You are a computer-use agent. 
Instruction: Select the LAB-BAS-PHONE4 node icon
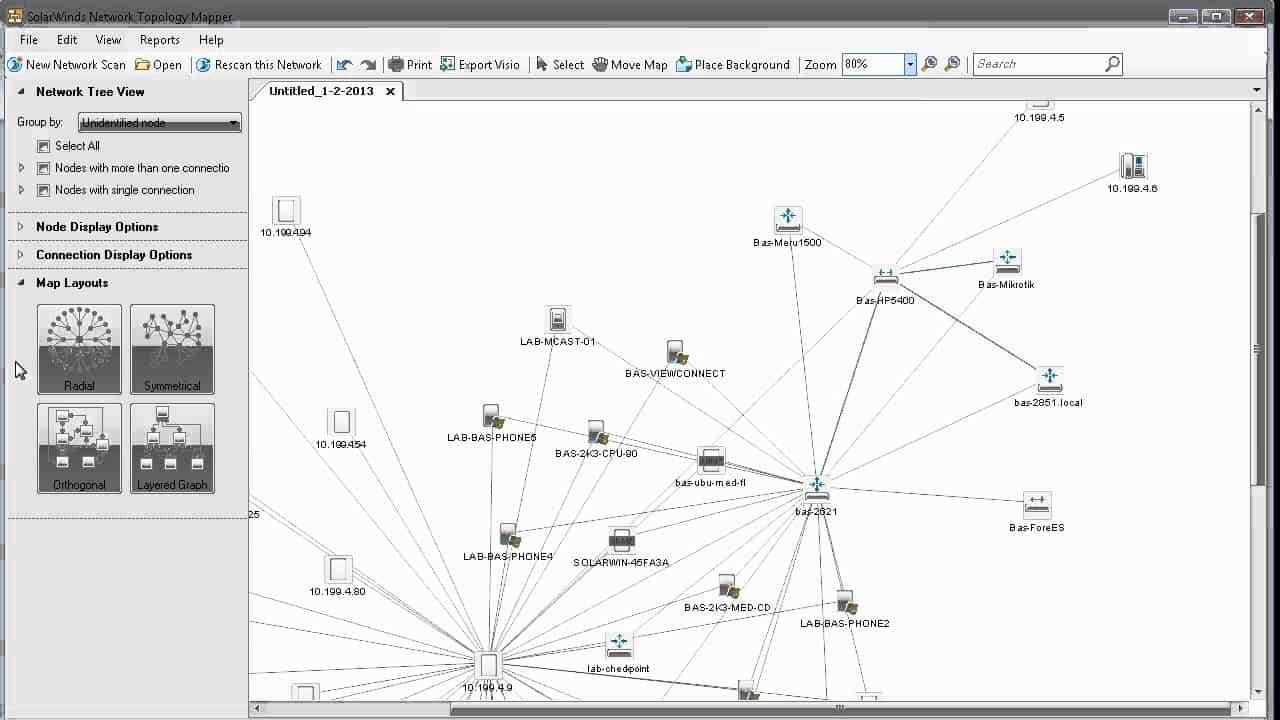pos(509,536)
